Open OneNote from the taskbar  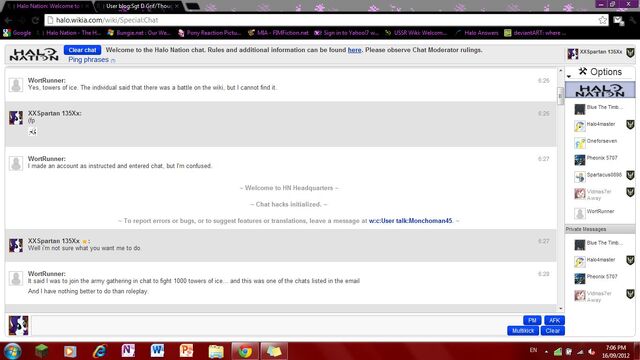(128, 351)
